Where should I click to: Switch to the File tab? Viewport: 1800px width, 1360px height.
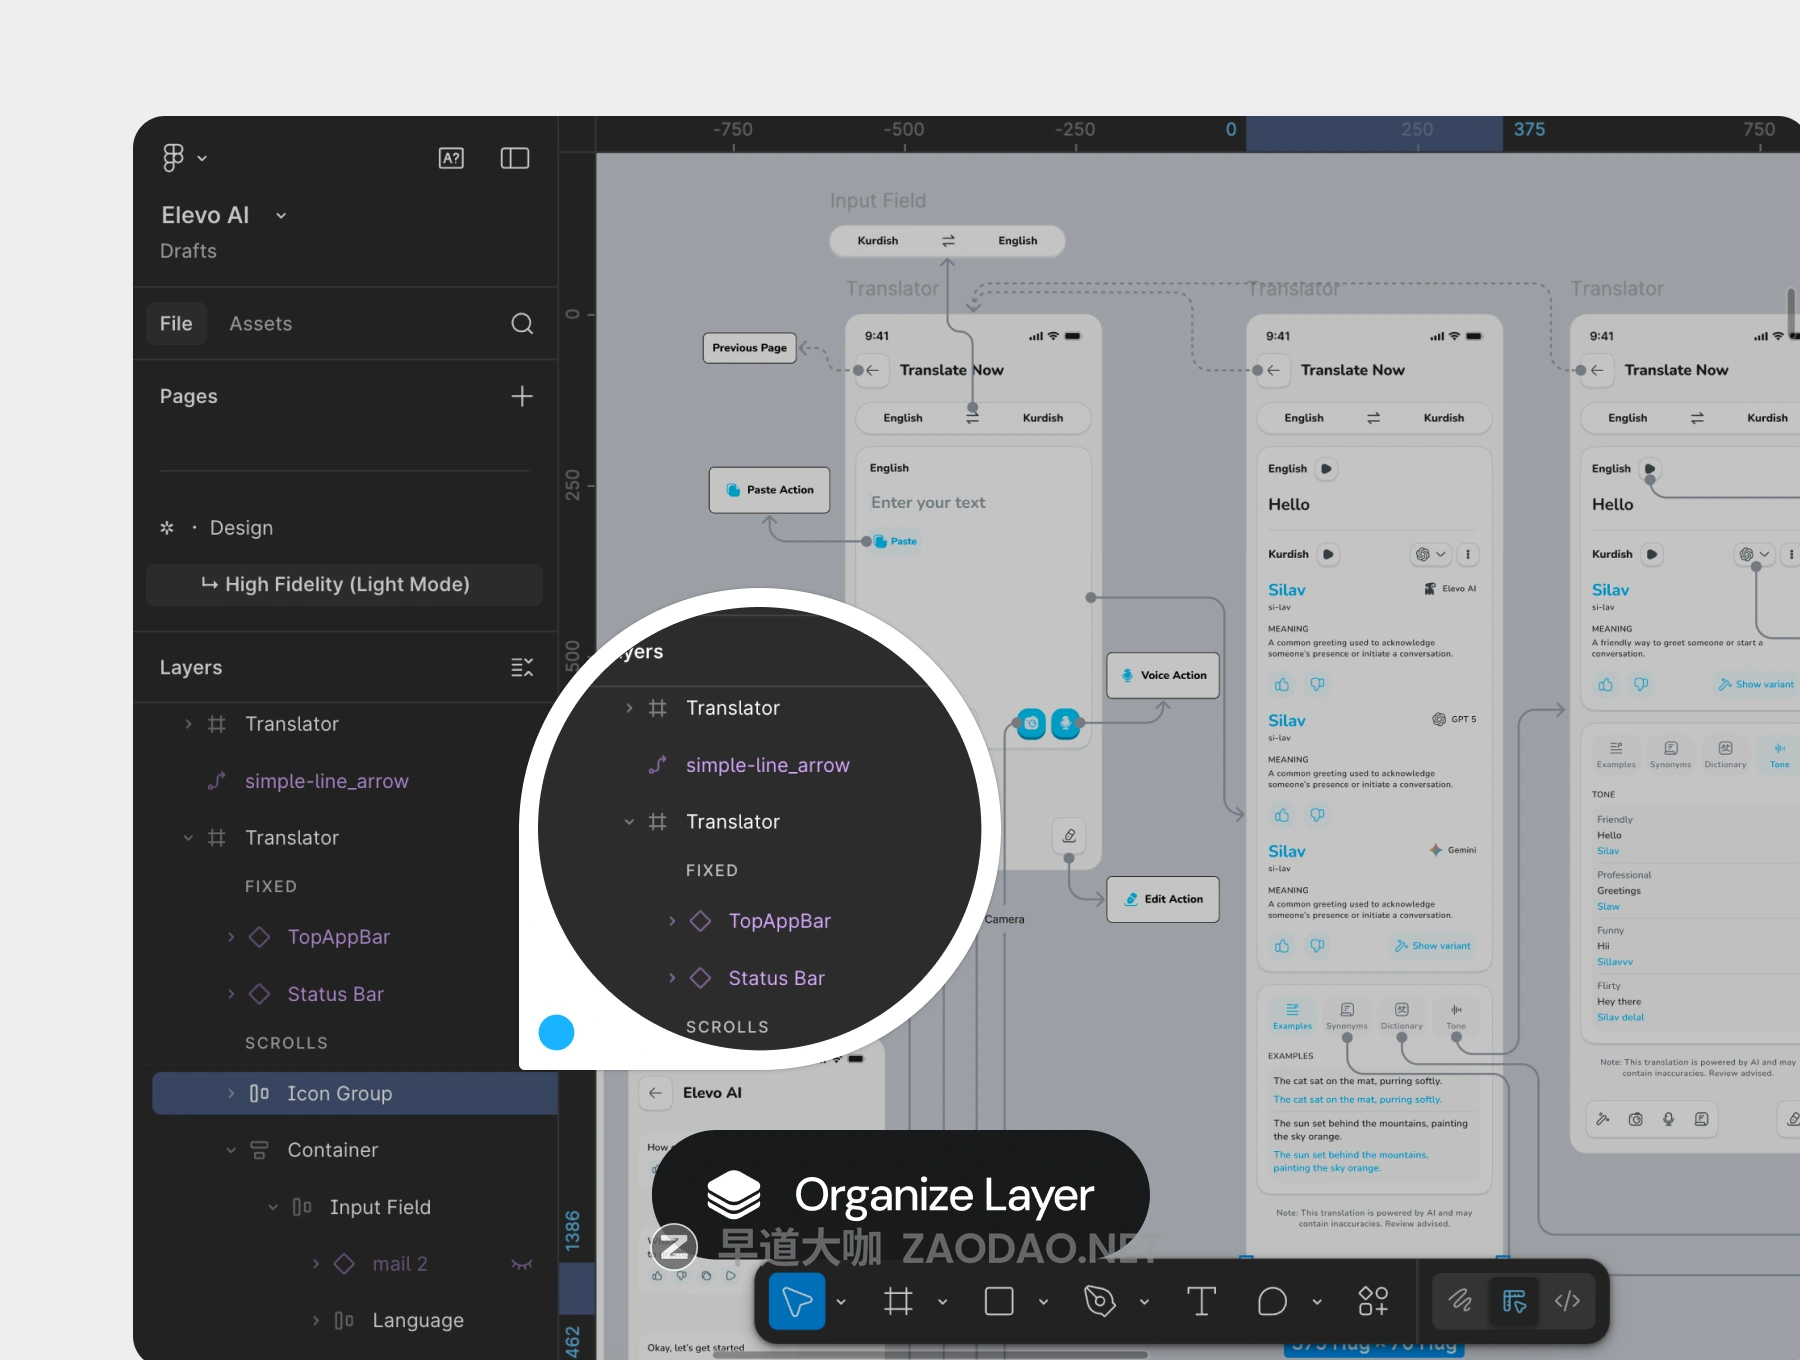click(x=176, y=323)
